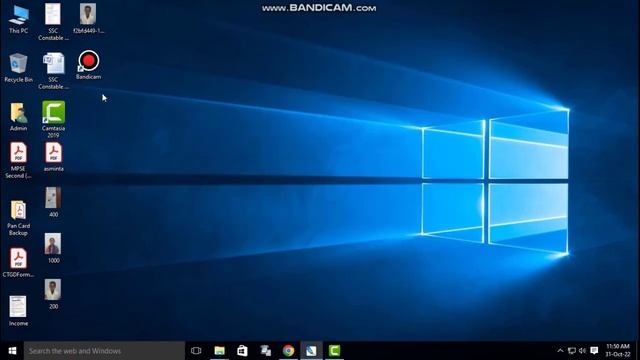
Task: Show hidden system tray icons
Action: coord(560,351)
